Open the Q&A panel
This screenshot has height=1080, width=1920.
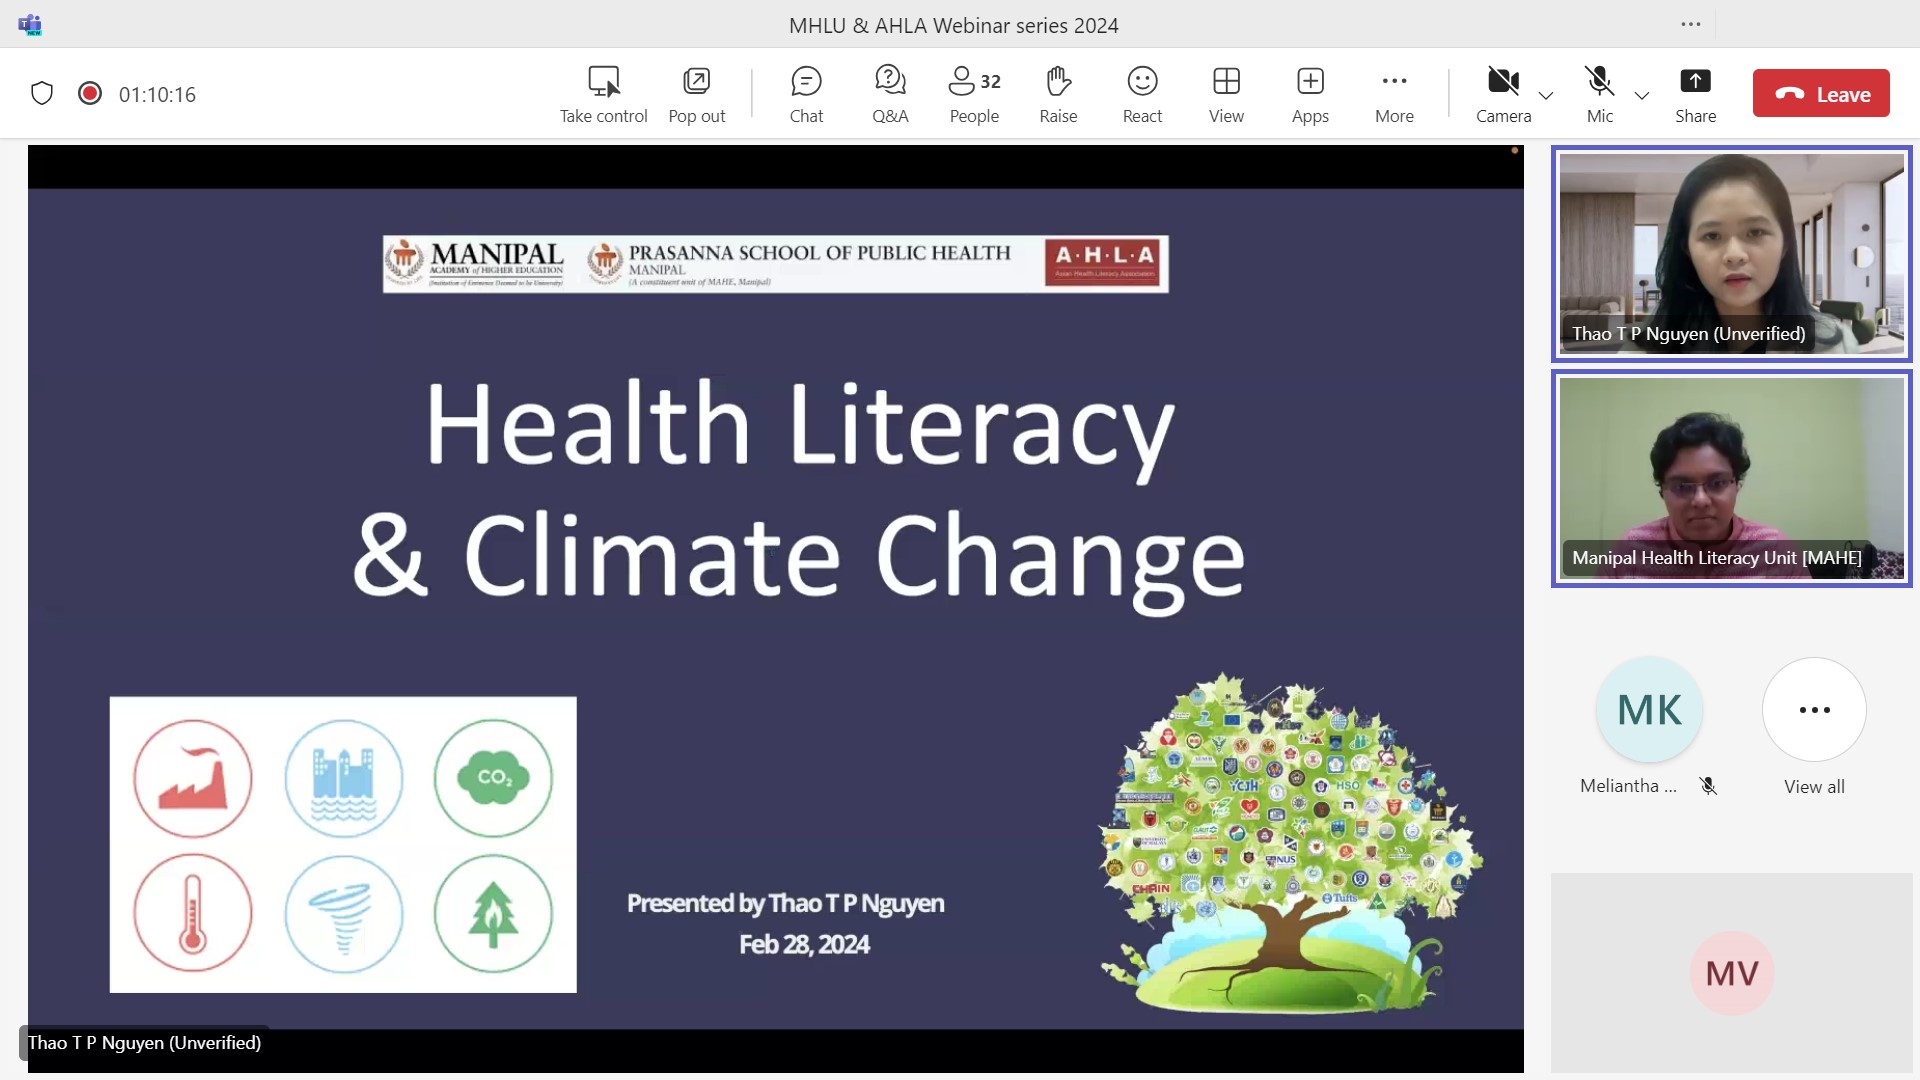[890, 94]
